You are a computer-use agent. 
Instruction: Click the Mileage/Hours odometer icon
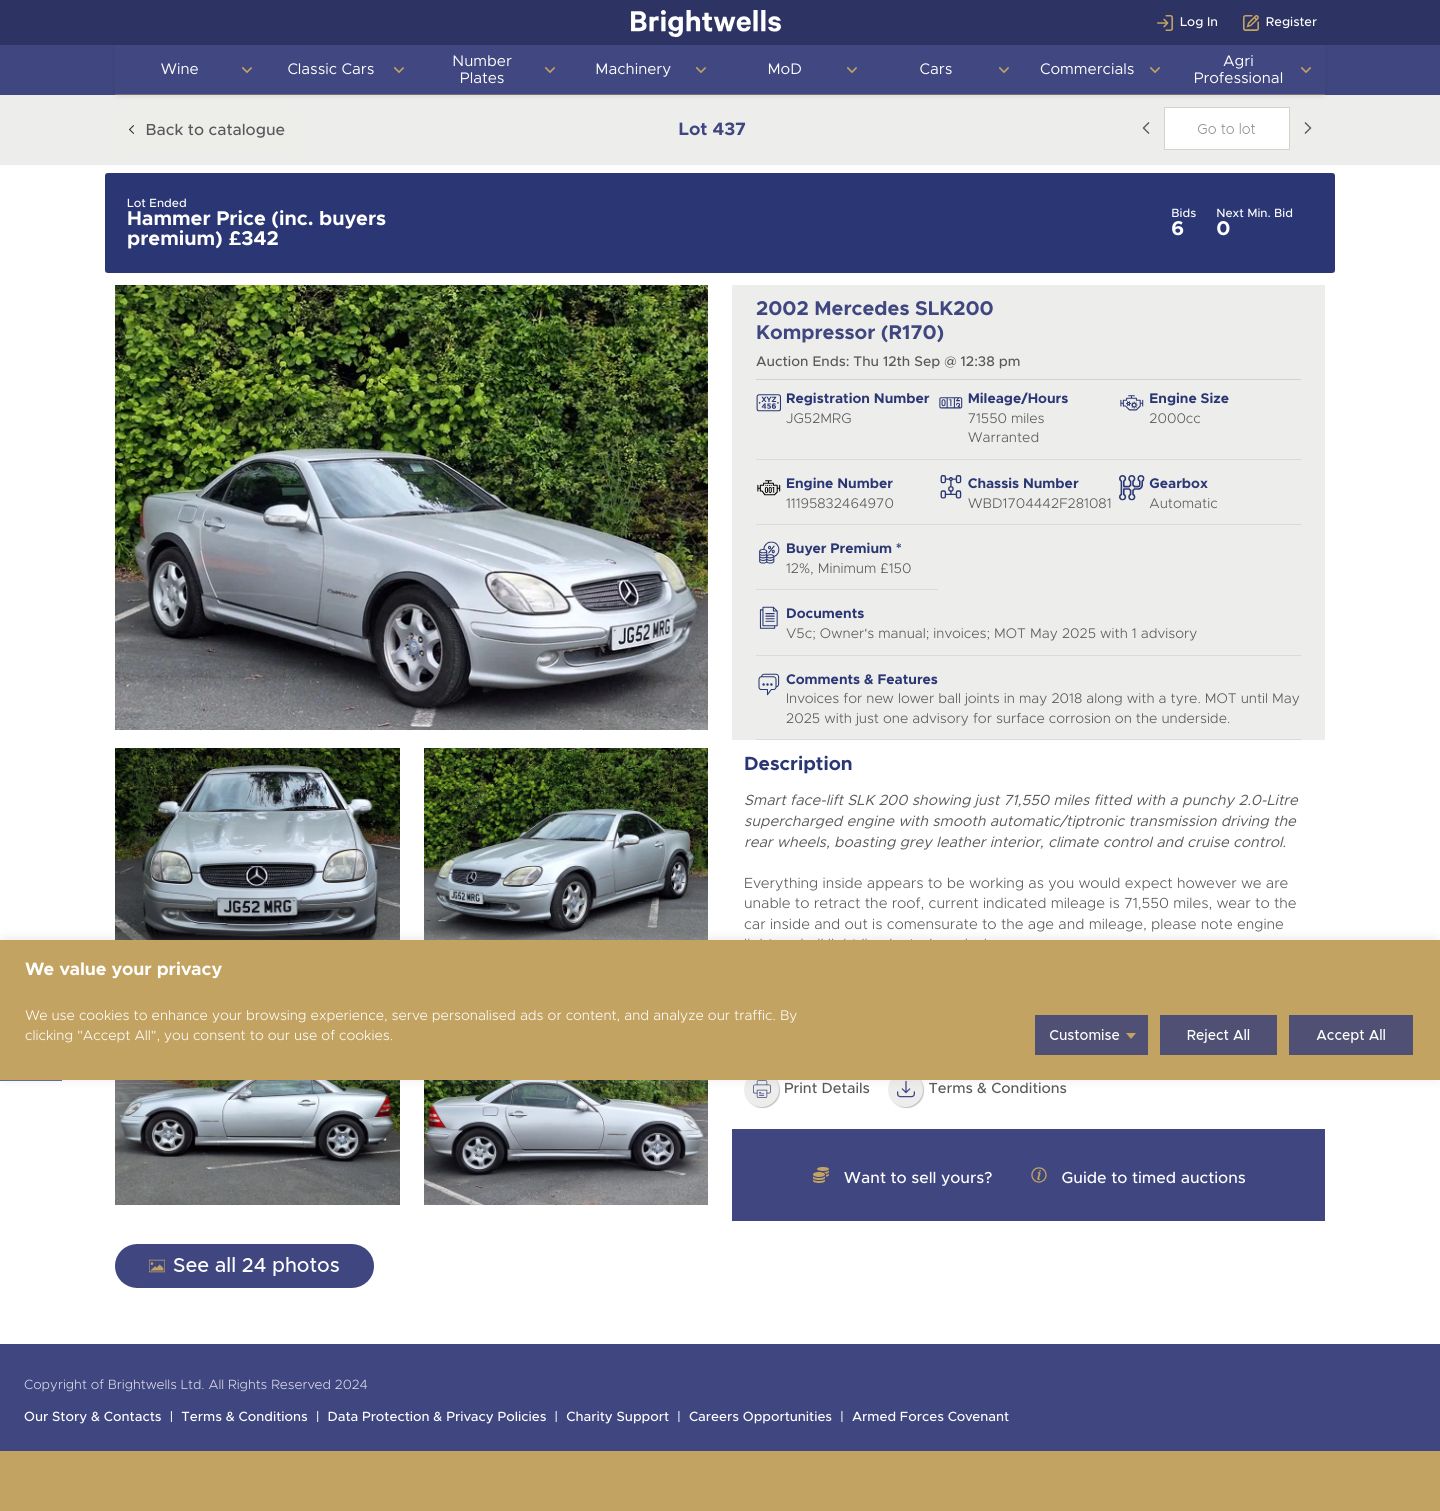point(950,403)
